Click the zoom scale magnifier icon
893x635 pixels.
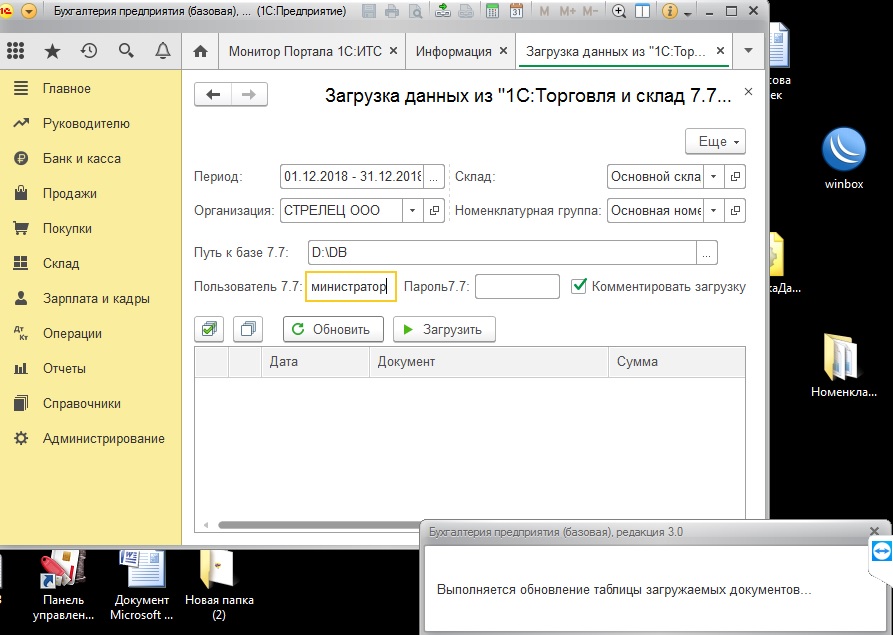pos(619,11)
